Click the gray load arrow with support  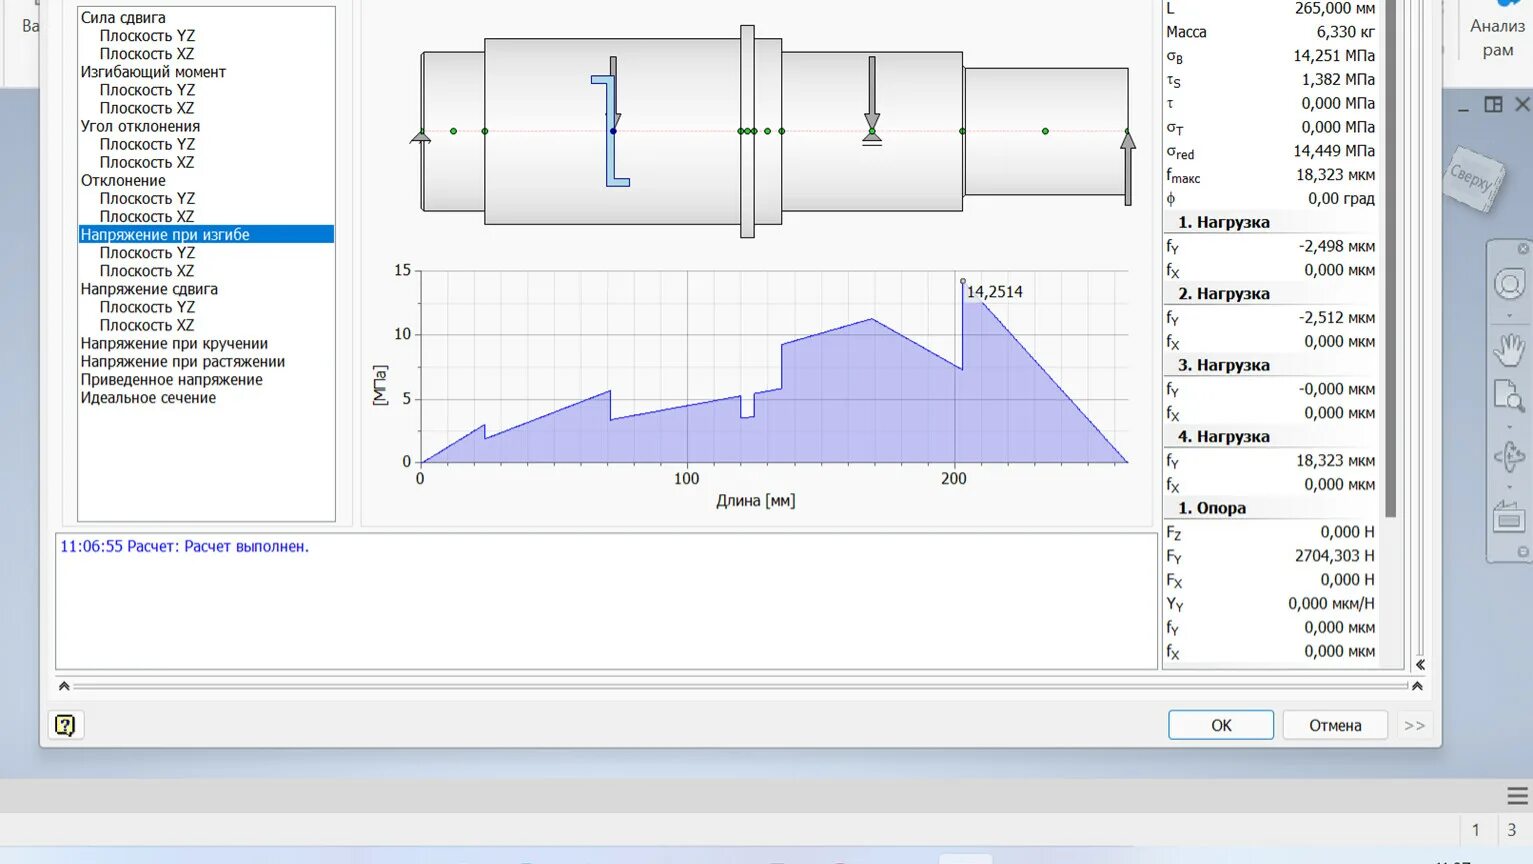(872, 100)
